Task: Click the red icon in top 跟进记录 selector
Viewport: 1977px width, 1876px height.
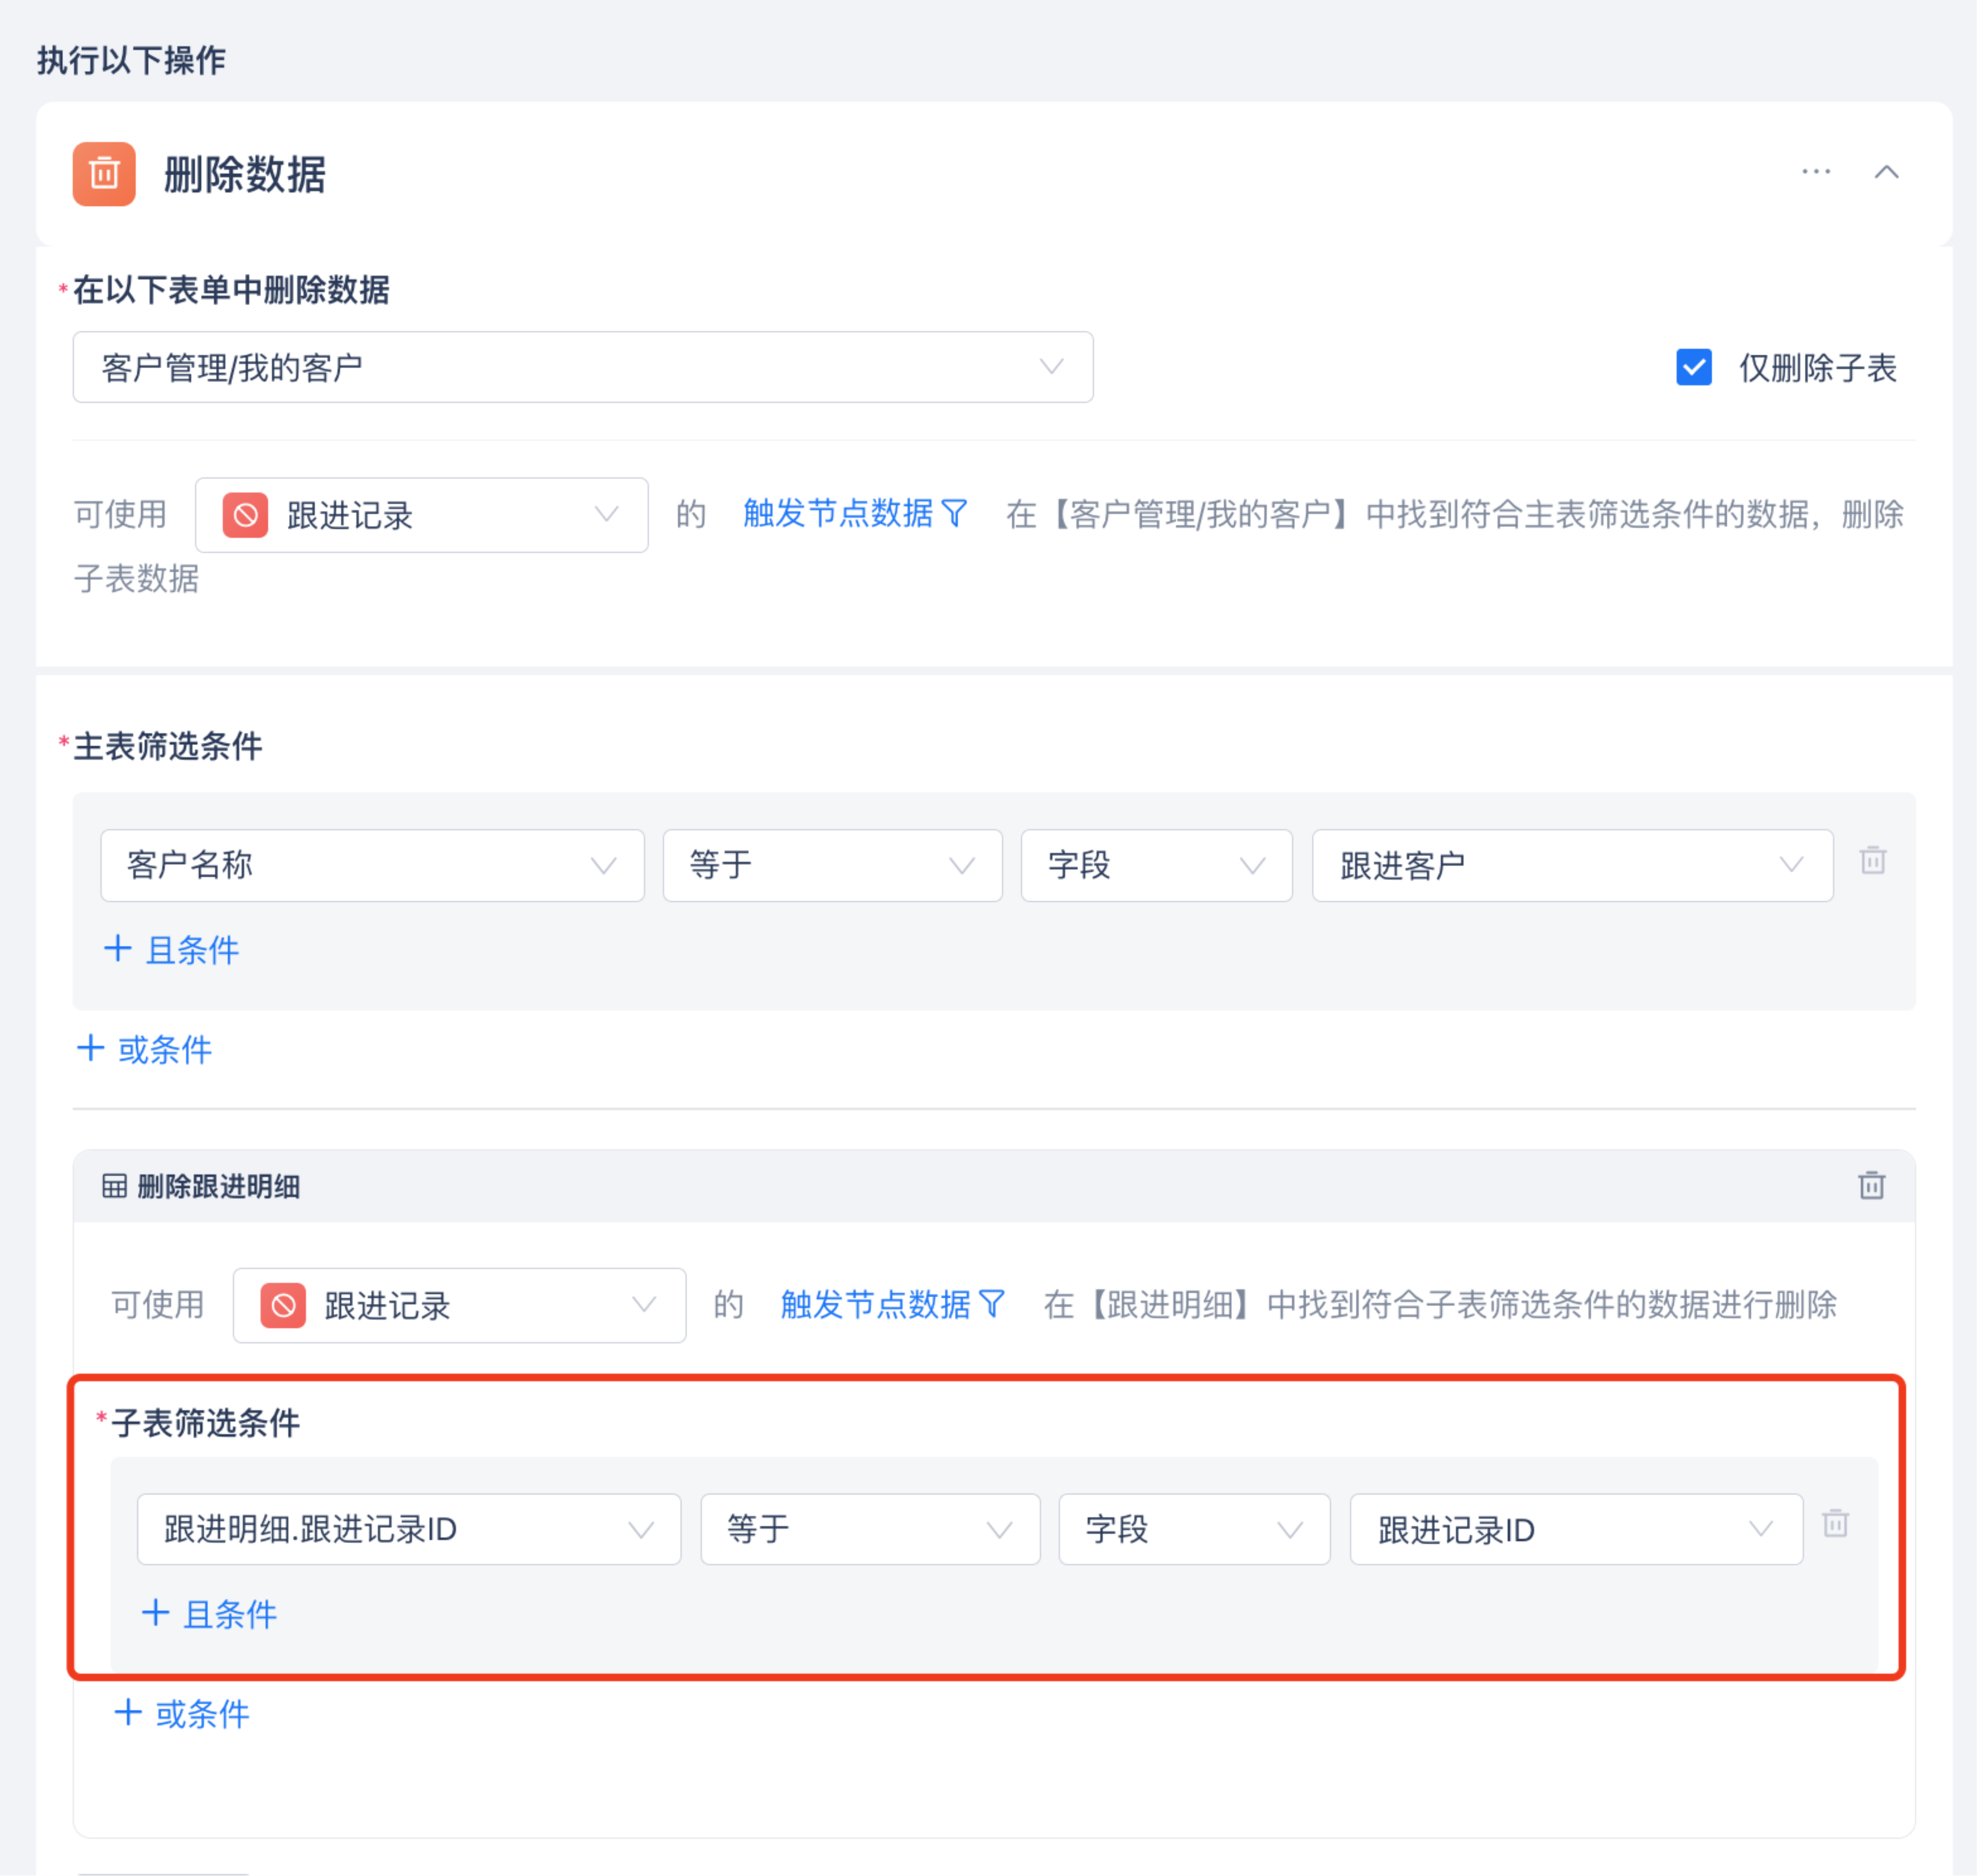Action: pos(245,515)
